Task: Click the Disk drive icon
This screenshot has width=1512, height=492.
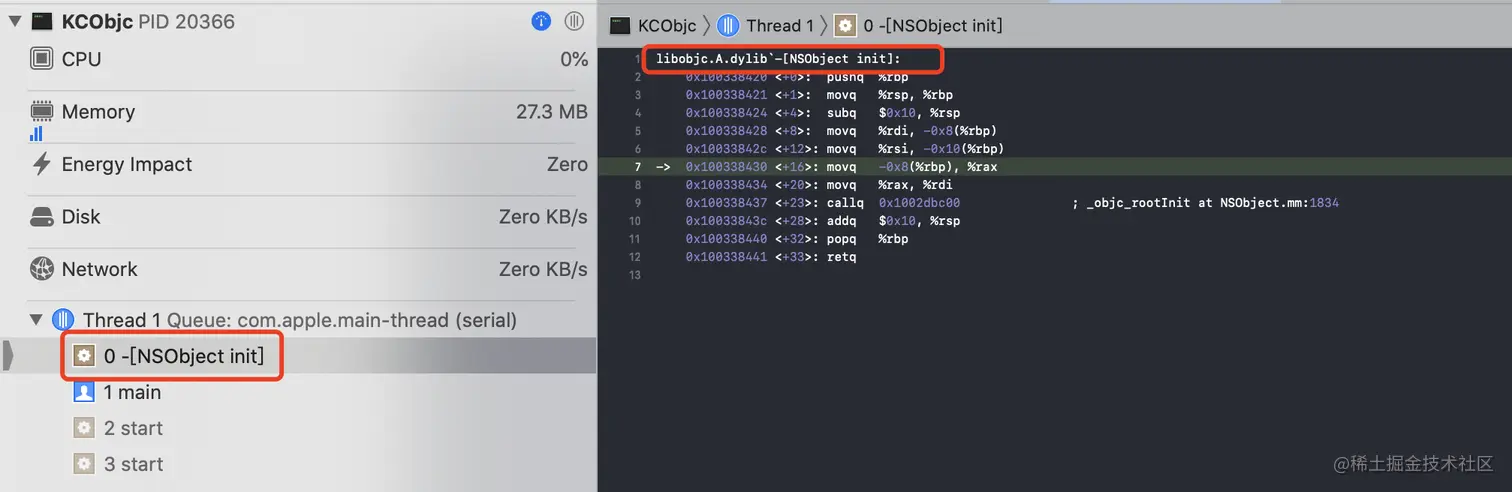Action: click(x=42, y=217)
